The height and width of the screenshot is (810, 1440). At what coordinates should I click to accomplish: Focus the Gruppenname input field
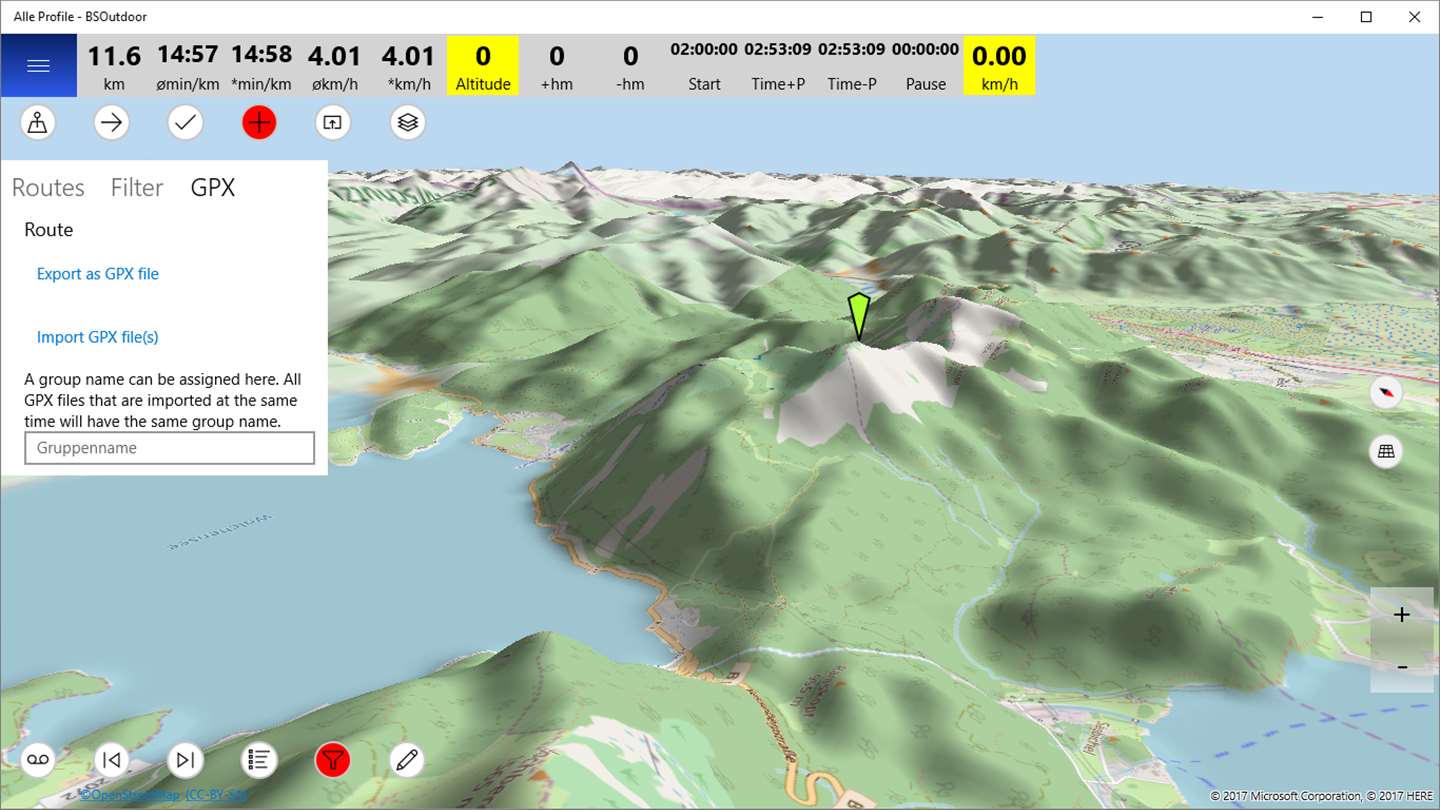tap(170, 448)
